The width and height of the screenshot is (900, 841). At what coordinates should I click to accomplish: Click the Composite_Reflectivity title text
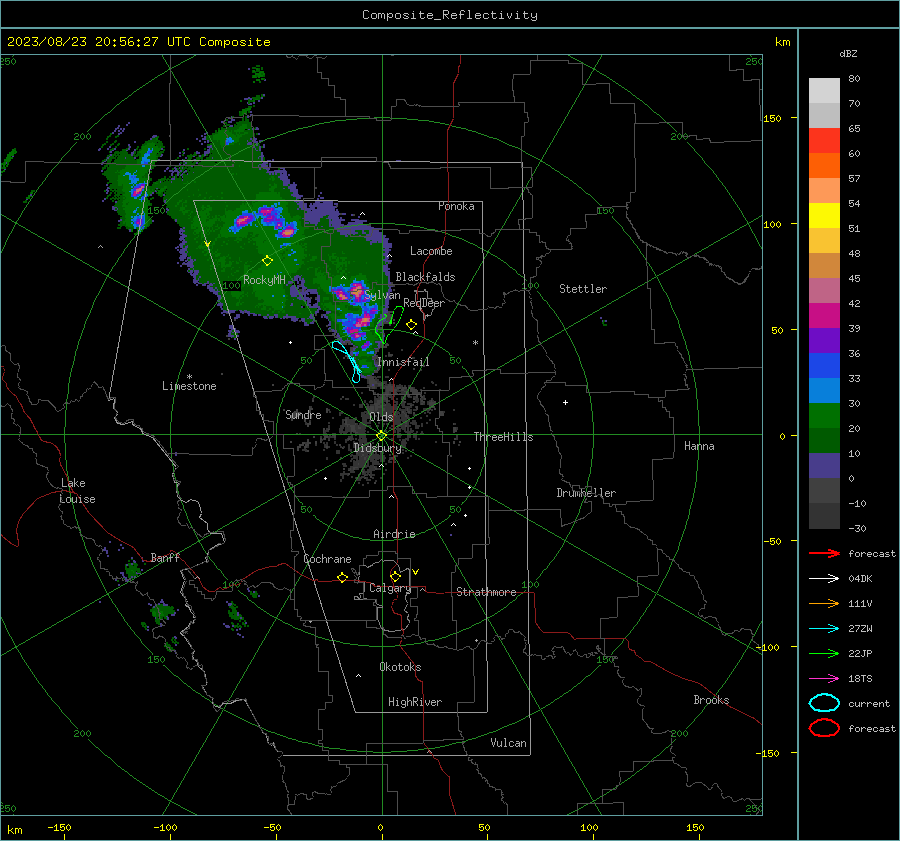tap(449, 15)
